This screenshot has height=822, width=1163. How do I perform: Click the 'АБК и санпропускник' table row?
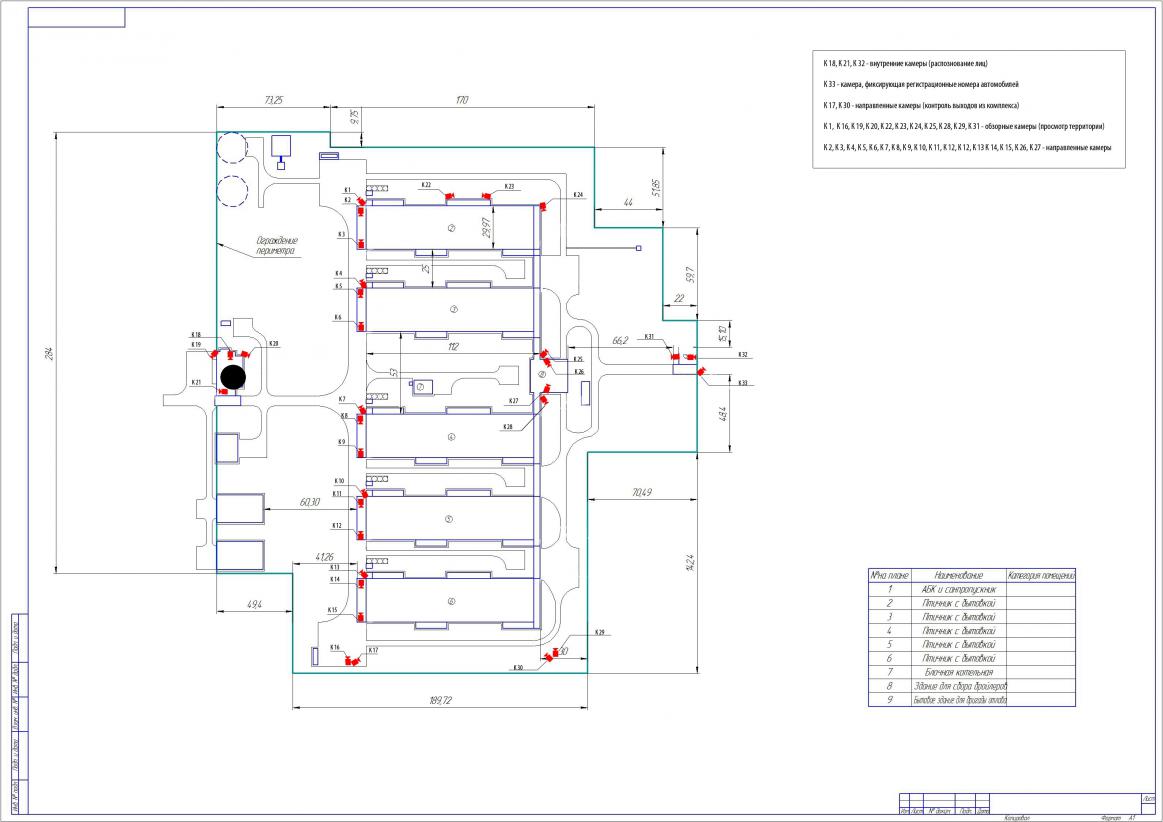click(958, 589)
